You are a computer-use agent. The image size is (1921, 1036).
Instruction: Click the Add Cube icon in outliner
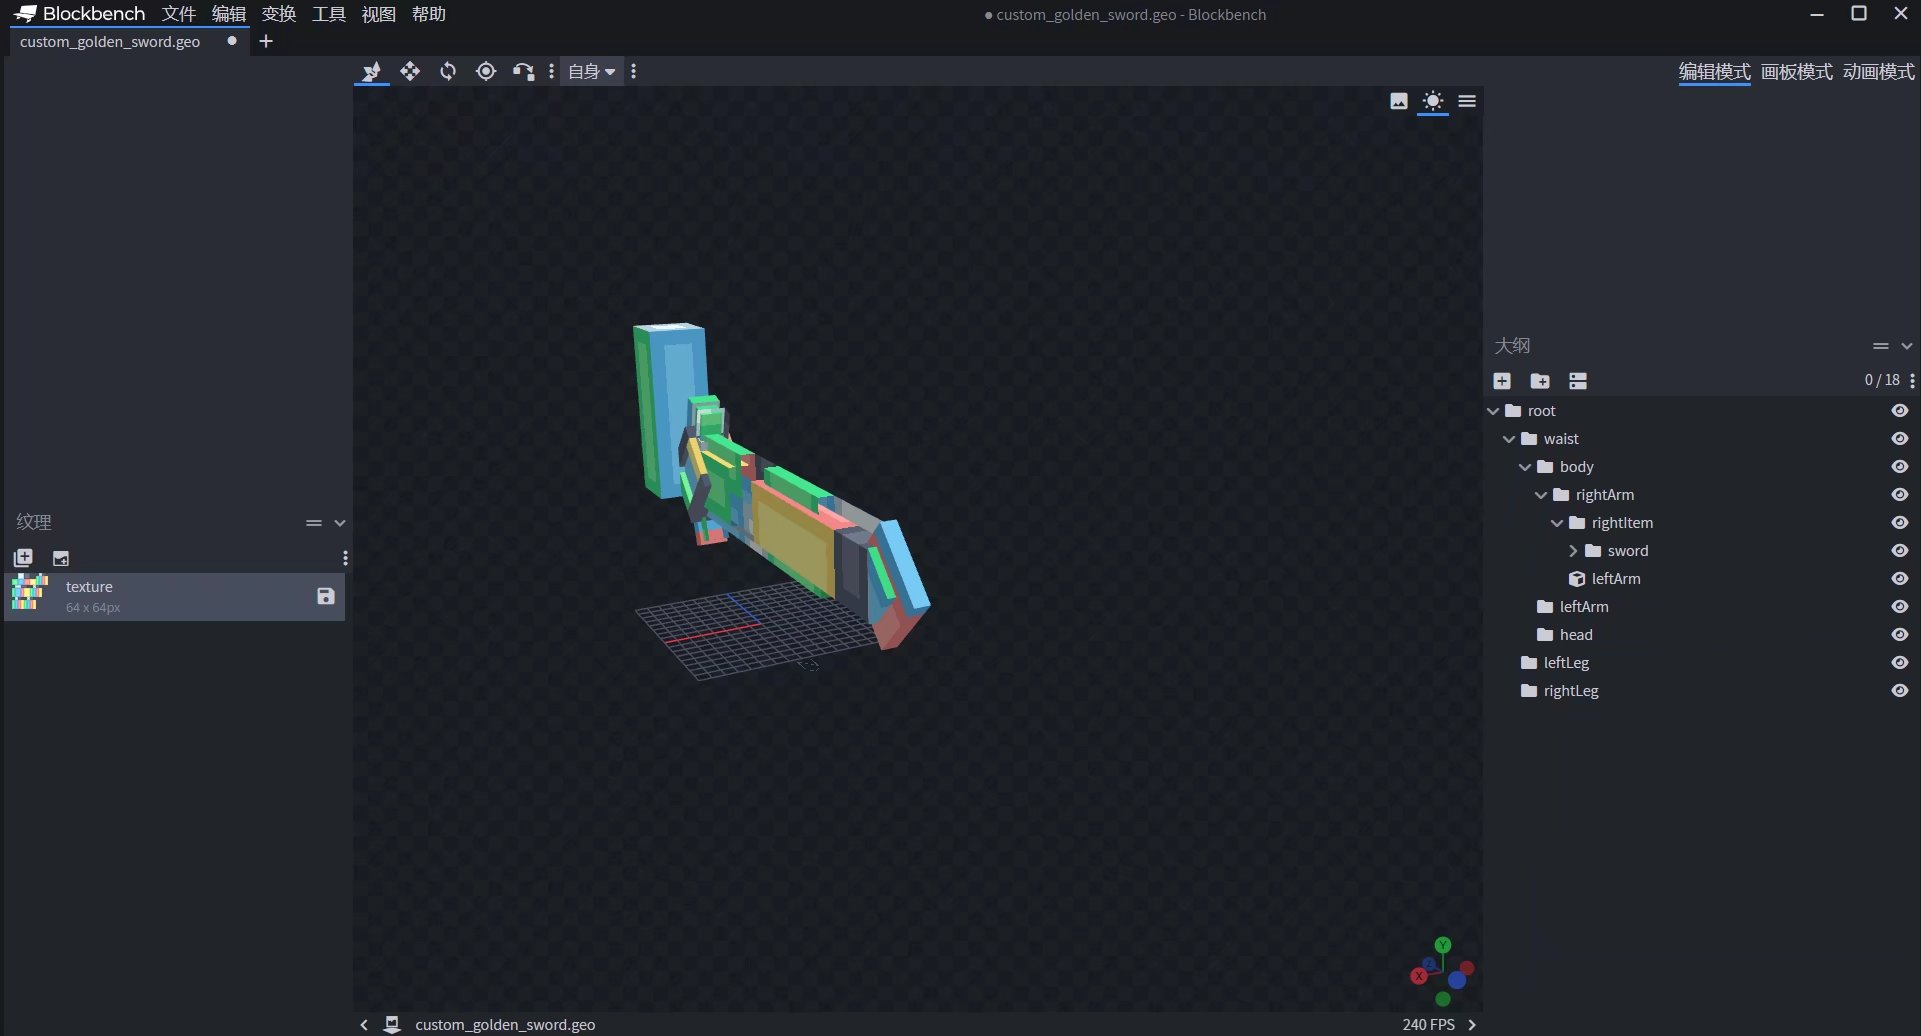(1502, 381)
